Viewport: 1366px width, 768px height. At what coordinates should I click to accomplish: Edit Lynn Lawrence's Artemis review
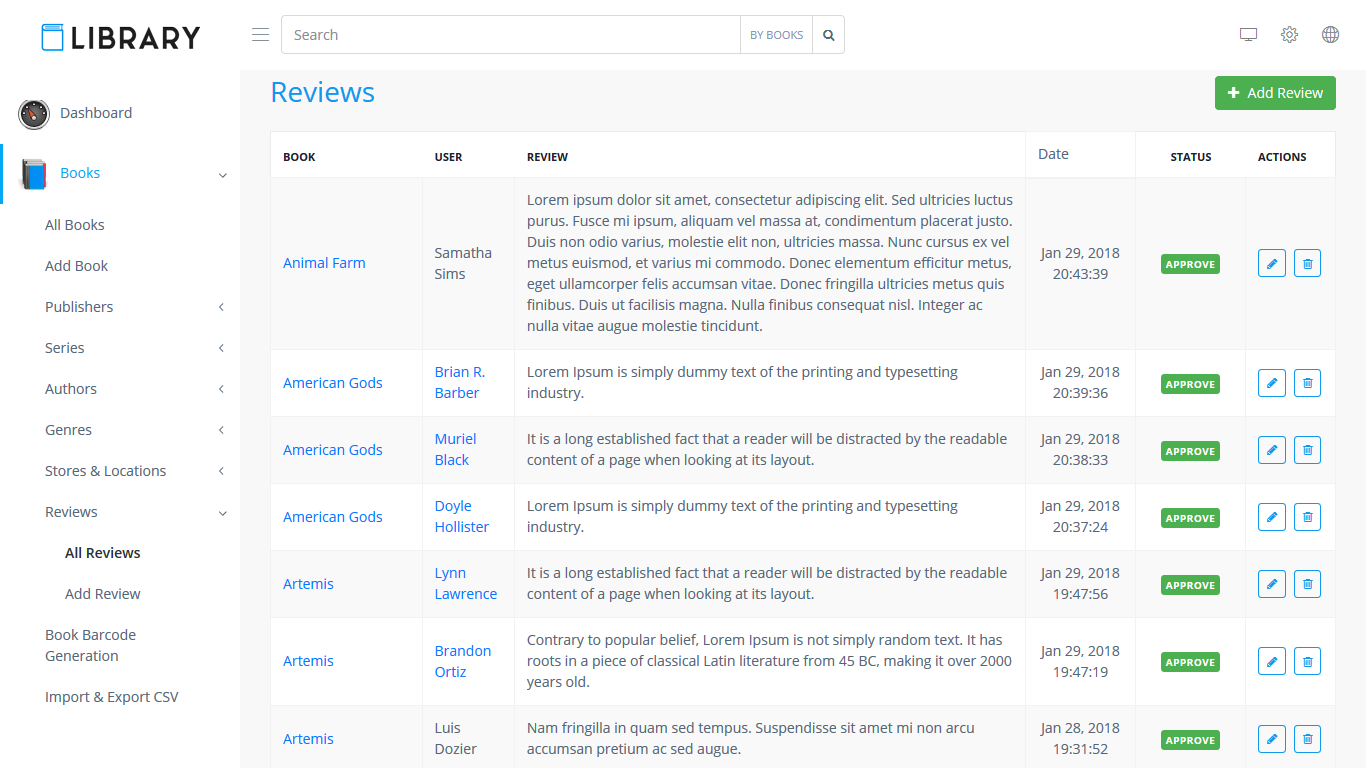(1271, 584)
